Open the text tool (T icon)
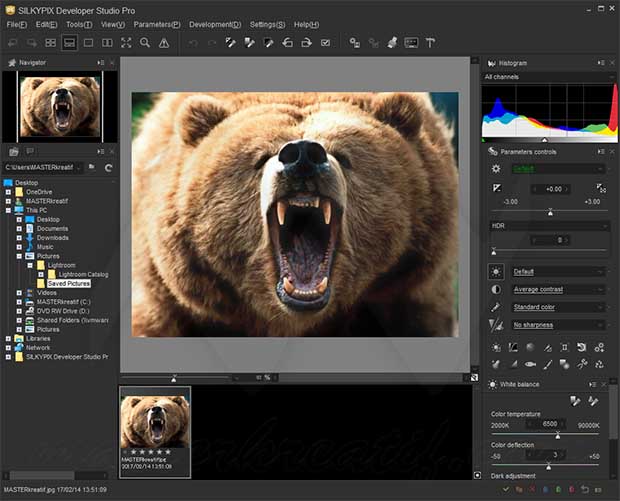Viewport: 620px width, 501px height. click(430, 43)
